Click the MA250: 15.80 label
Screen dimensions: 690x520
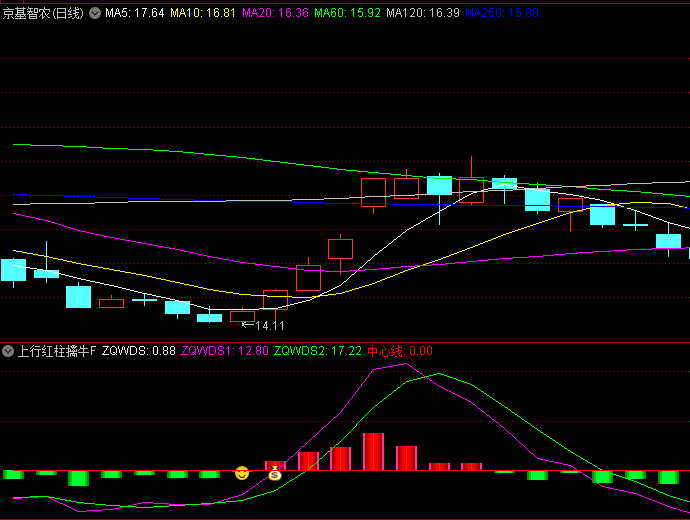pyautogui.click(x=502, y=13)
